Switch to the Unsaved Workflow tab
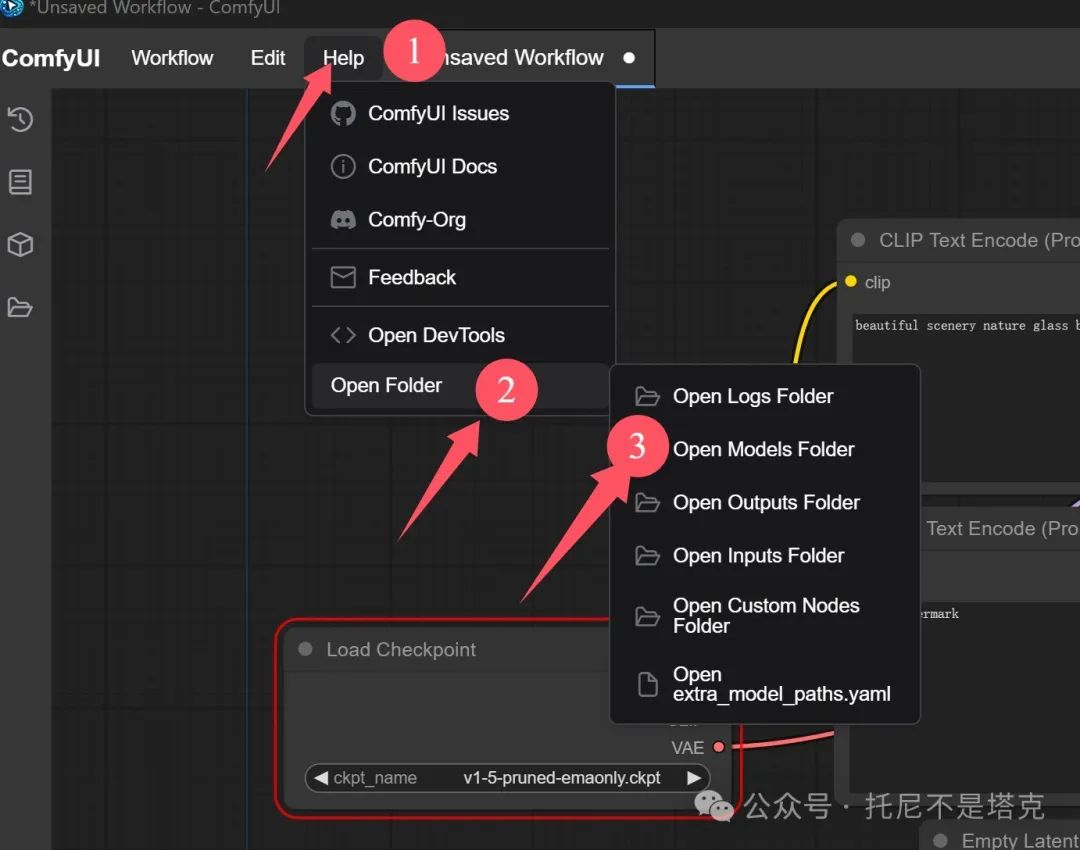This screenshot has height=850, width=1080. tap(523, 58)
